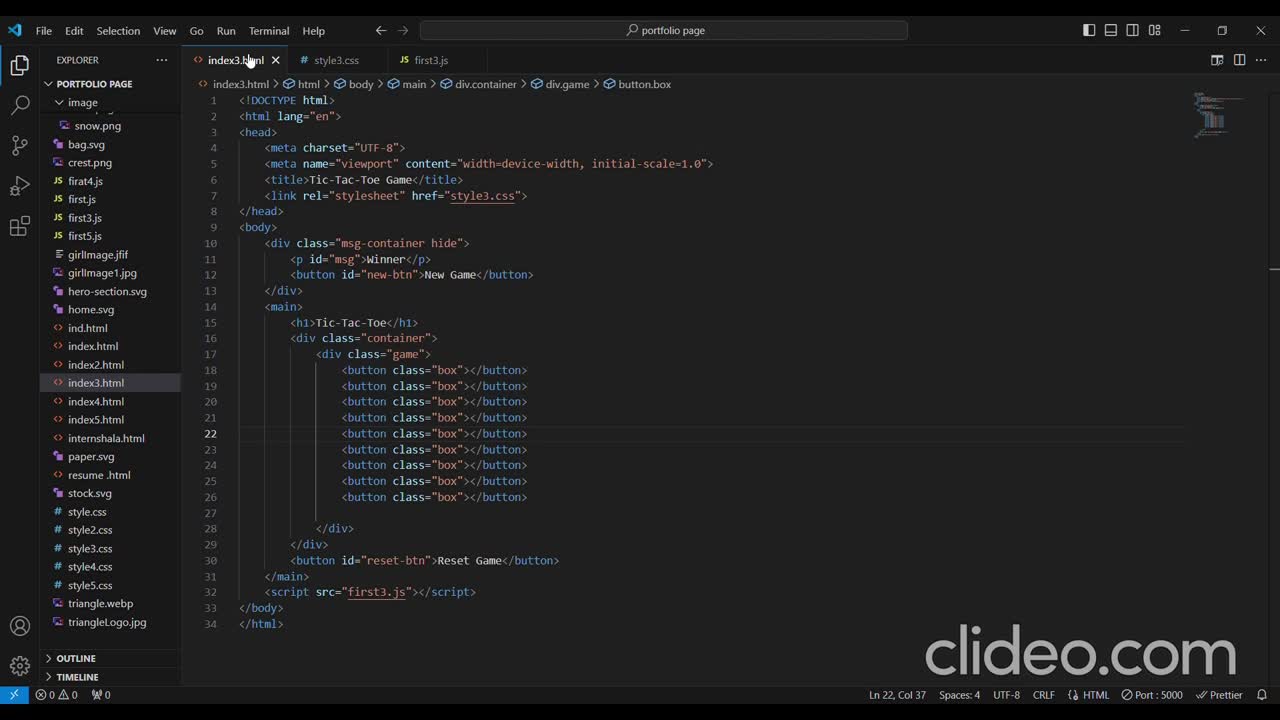The image size is (1280, 720).
Task: Open triangleLogo.jpg in the explorer
Action: 107,622
